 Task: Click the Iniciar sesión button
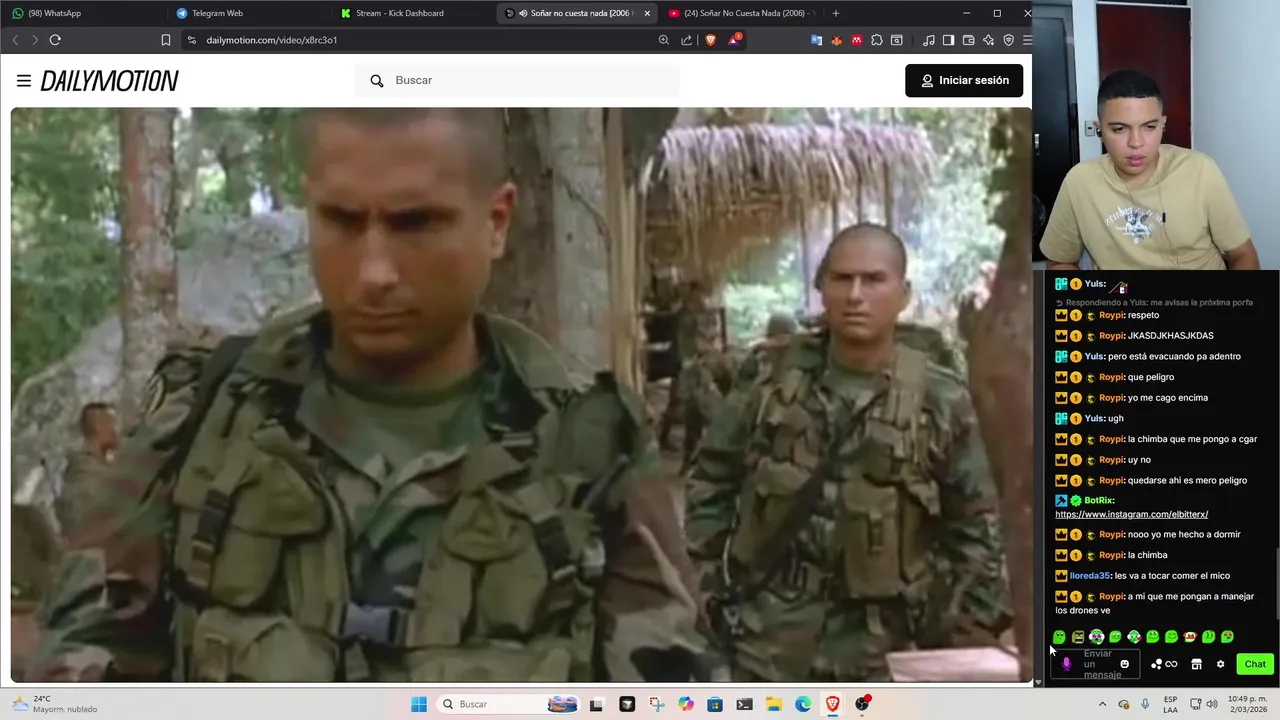[964, 80]
